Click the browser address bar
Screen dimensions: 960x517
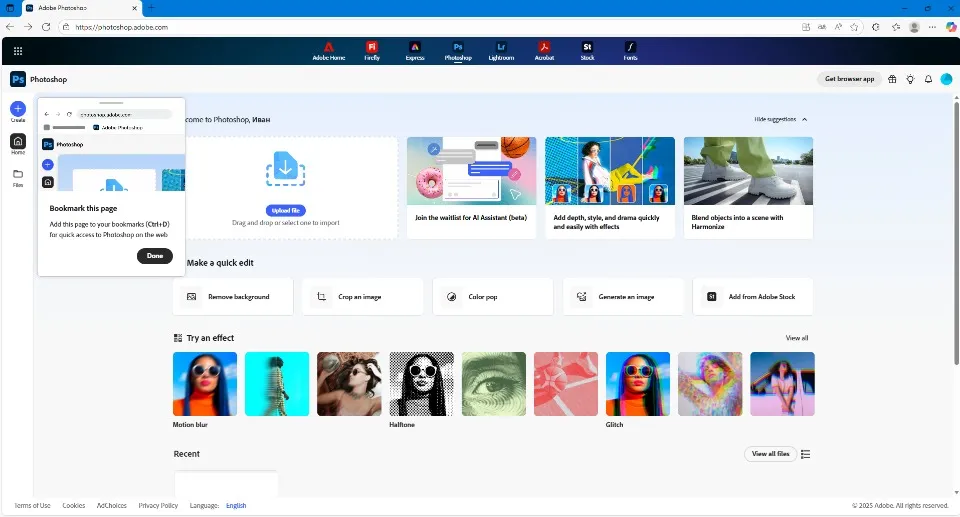click(x=429, y=27)
